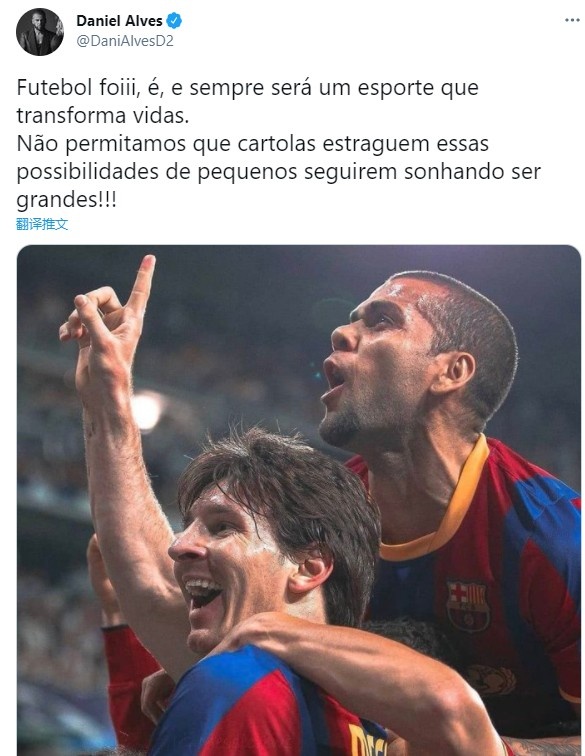Viewport: 585px width, 756px height.
Task: Click the word 'grandes!!!' in the tweet
Action: coord(67,199)
